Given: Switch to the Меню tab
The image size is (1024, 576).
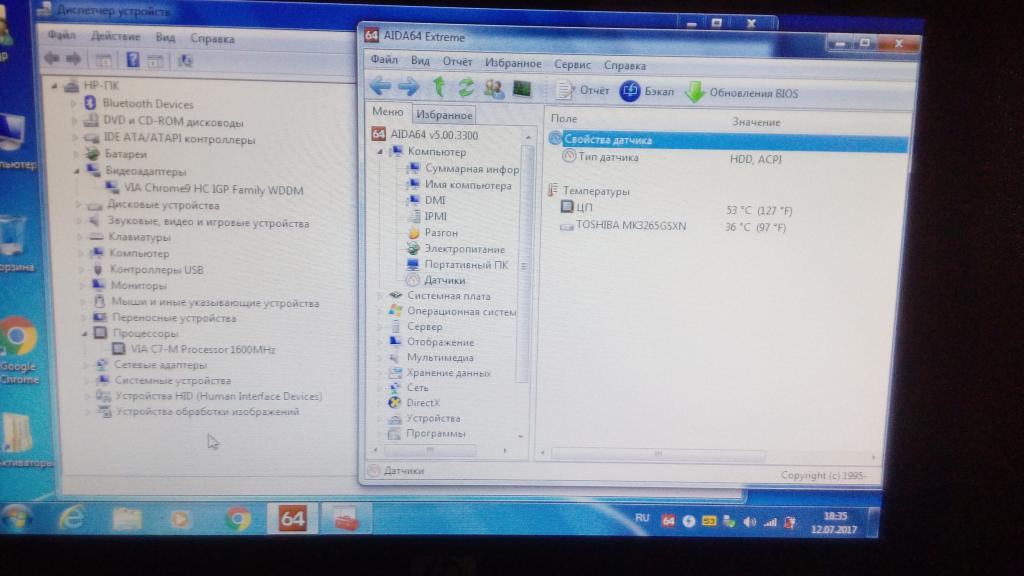Looking at the screenshot, I should (387, 112).
